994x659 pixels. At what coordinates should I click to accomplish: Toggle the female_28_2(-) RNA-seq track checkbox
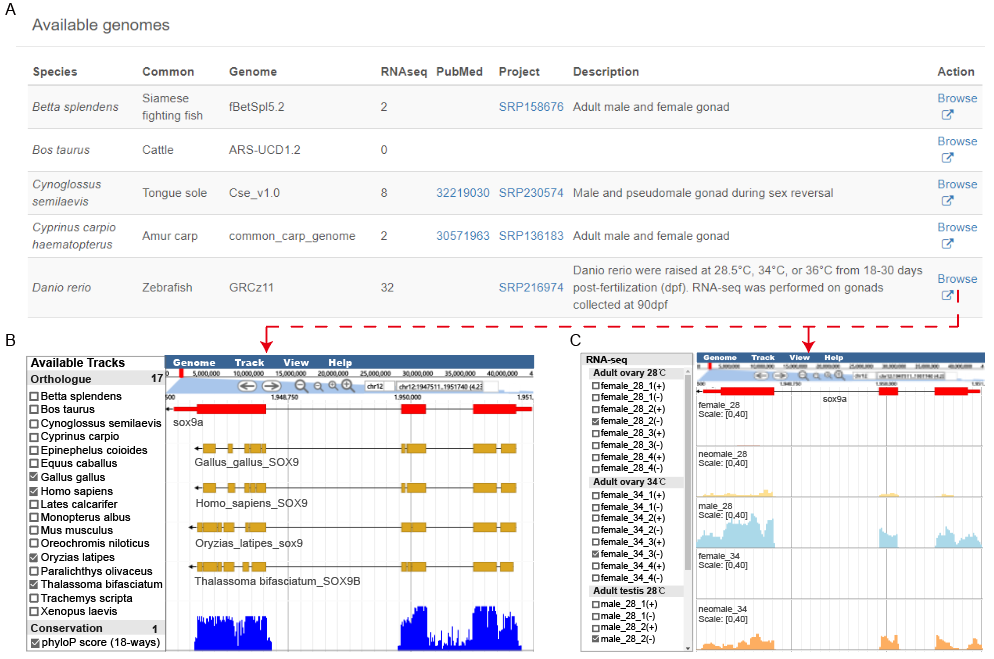[597, 423]
